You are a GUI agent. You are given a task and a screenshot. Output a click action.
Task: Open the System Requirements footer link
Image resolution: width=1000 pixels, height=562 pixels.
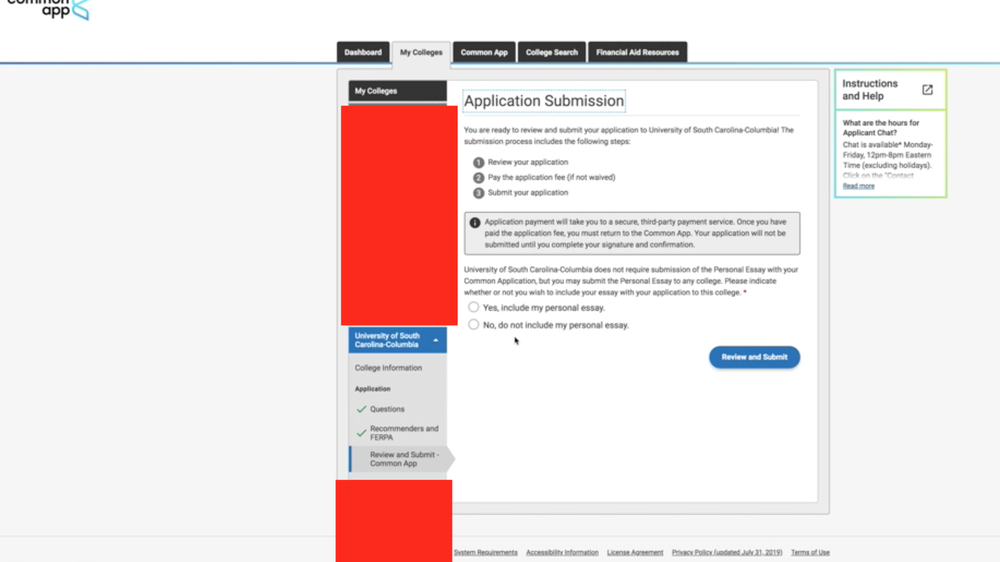[x=485, y=552]
